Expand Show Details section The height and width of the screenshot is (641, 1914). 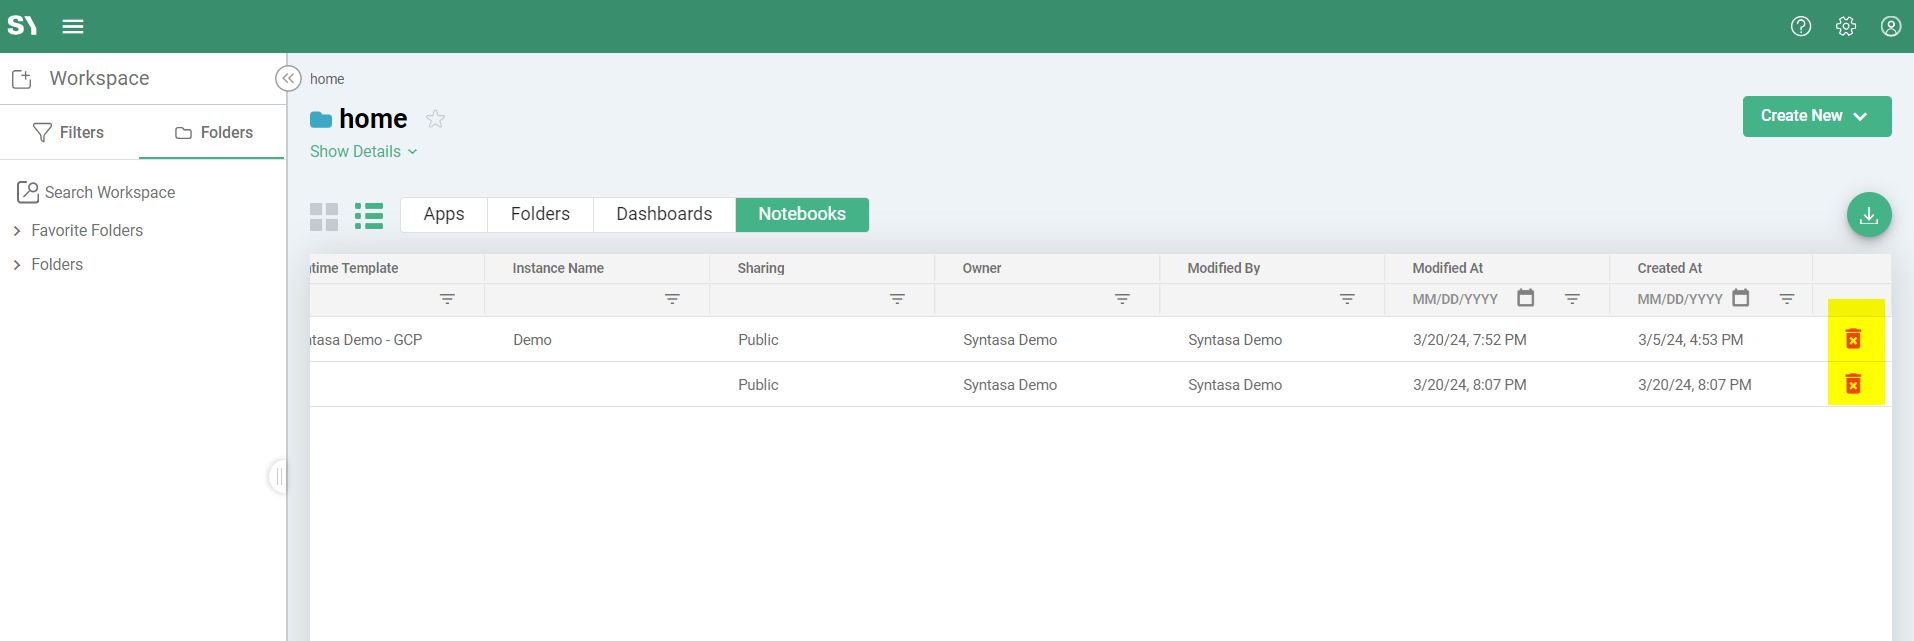pos(363,152)
